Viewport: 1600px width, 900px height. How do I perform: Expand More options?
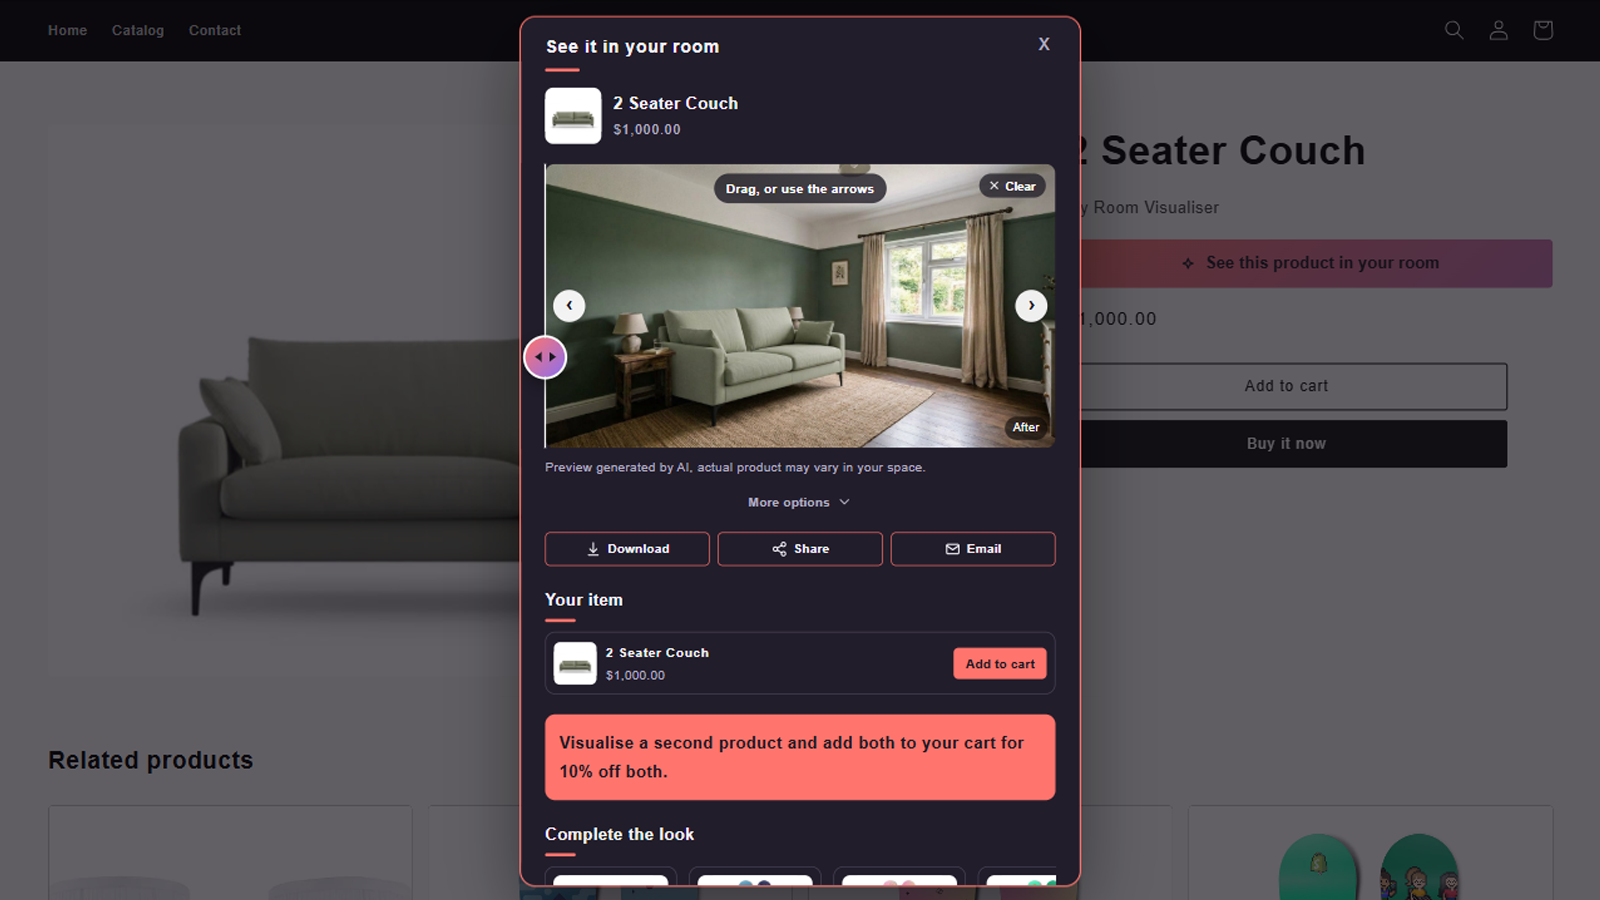[799, 502]
